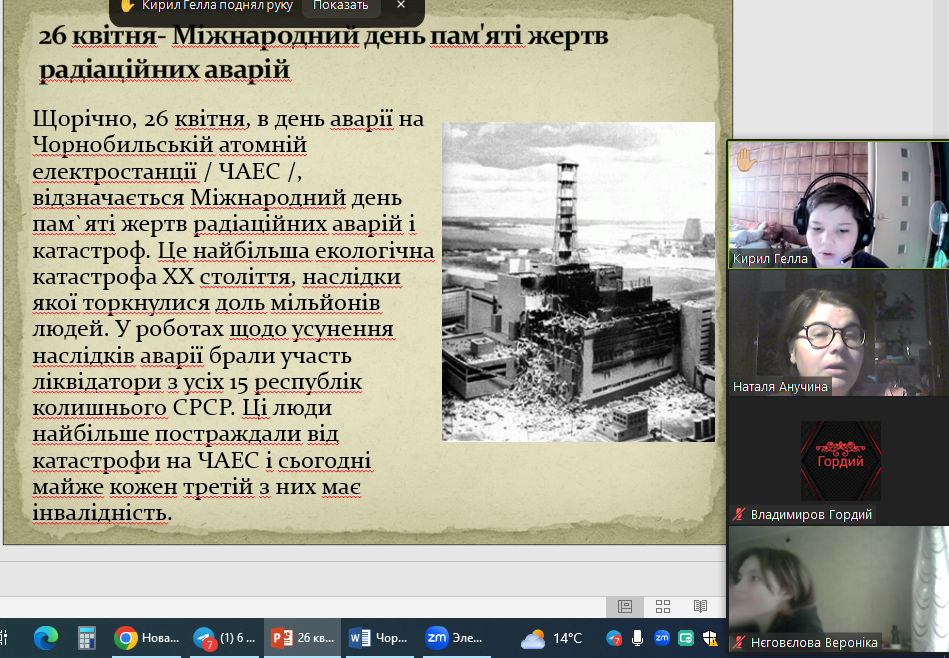Click the name label 'Нєговєлова Вероніка'
The height and width of the screenshot is (658, 949).
pyautogui.click(x=814, y=643)
